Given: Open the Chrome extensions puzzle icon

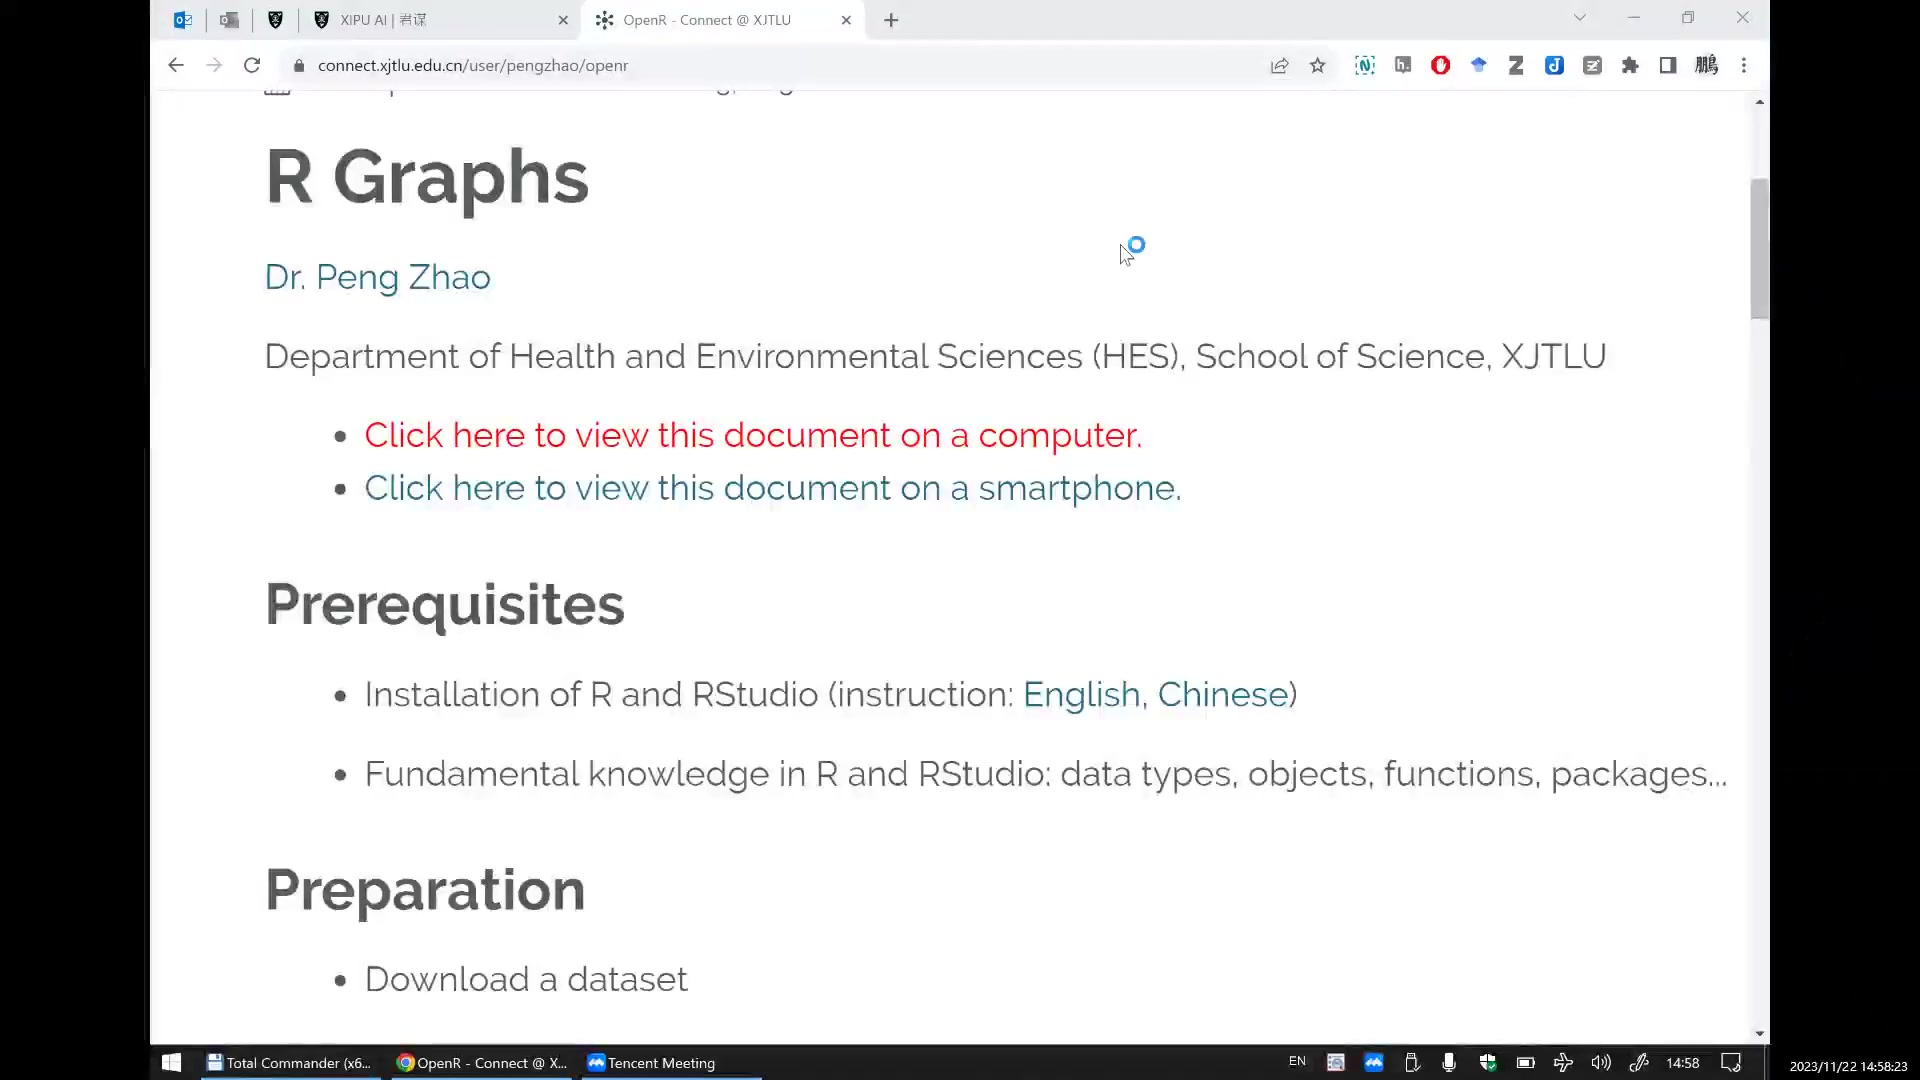Looking at the screenshot, I should coord(1630,66).
